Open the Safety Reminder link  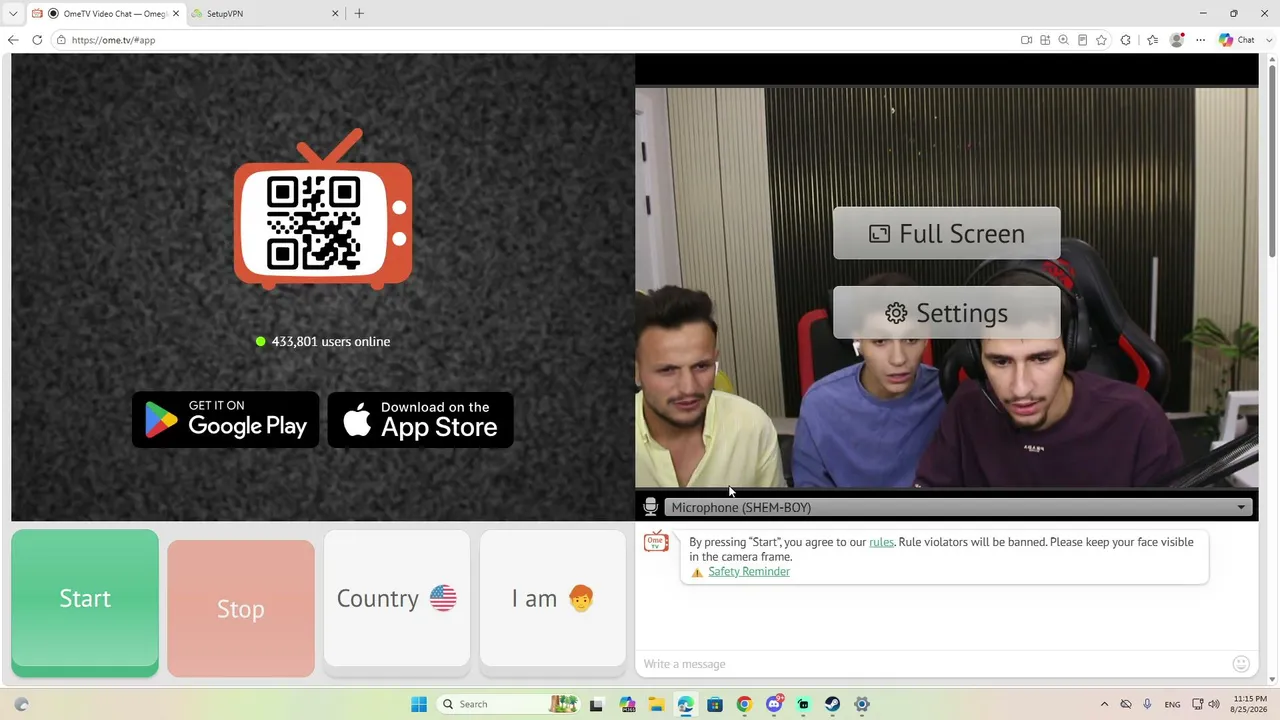click(749, 572)
